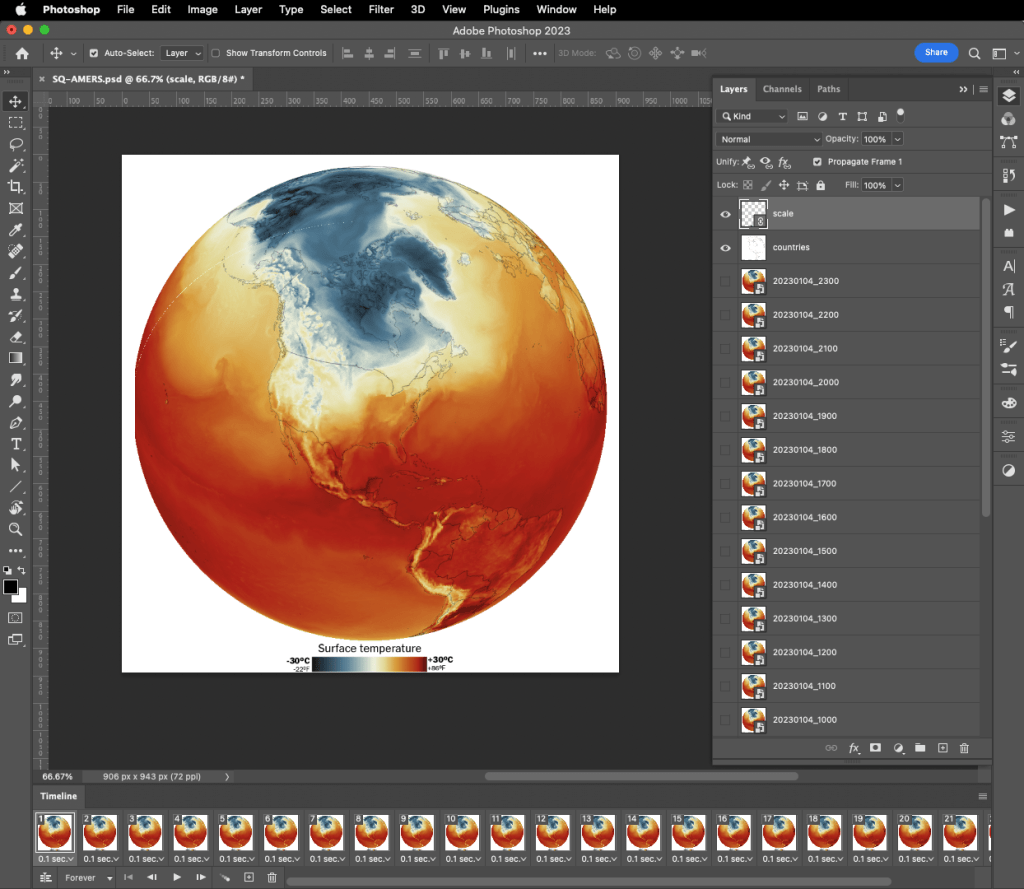
Task: Switch to the Channels tab
Action: pyautogui.click(x=782, y=89)
